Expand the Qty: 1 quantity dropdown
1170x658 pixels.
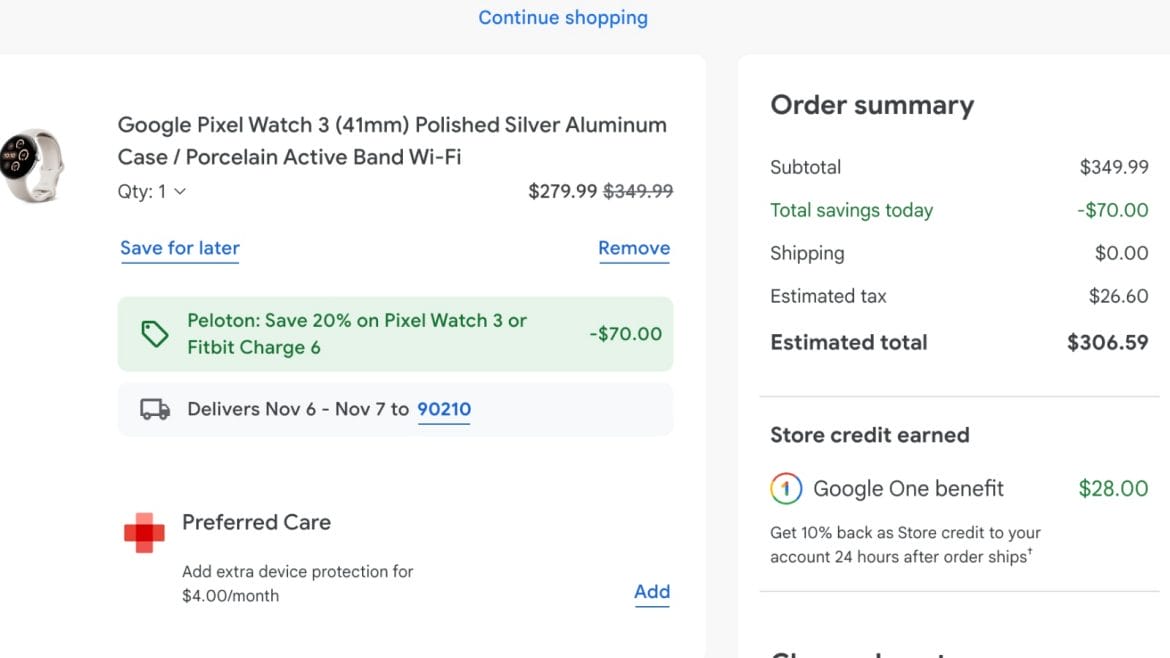coord(152,191)
